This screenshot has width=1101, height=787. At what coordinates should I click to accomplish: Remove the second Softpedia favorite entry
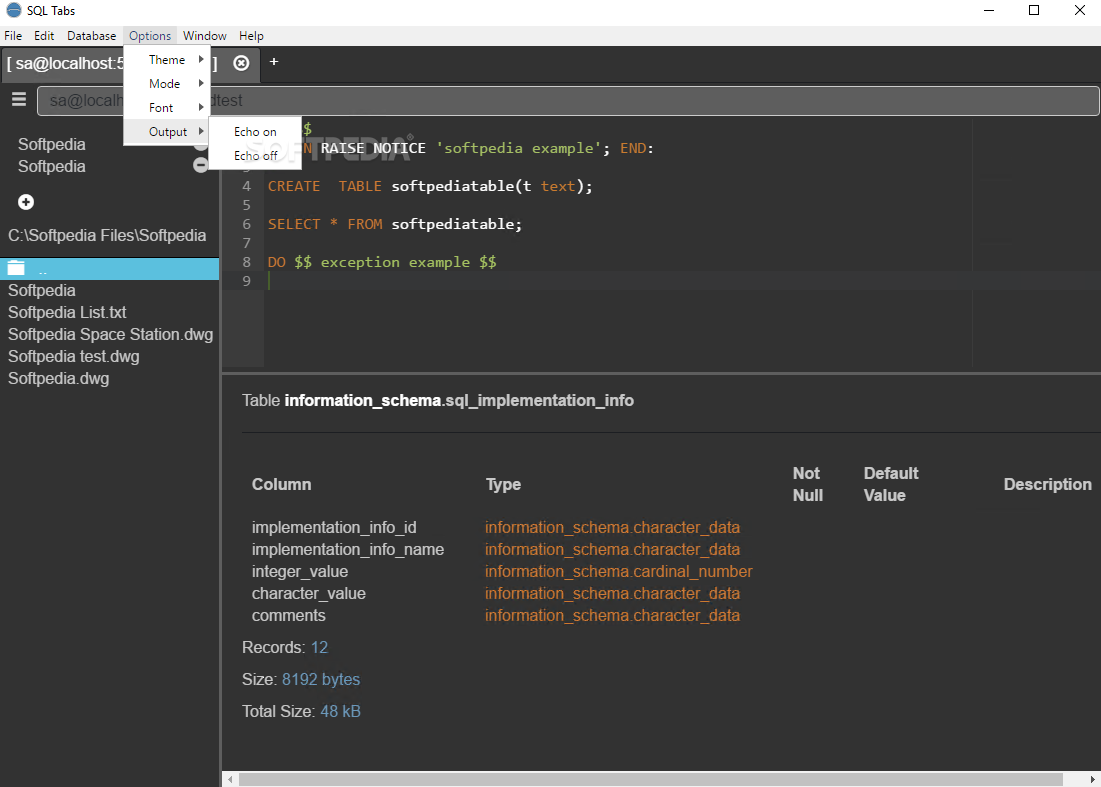click(201, 165)
